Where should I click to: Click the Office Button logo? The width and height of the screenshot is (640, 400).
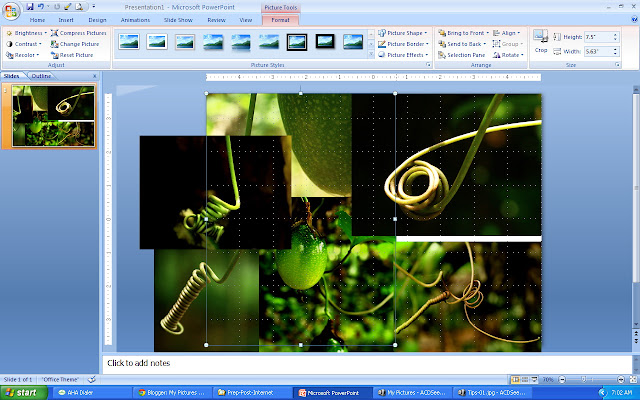pos(11,11)
